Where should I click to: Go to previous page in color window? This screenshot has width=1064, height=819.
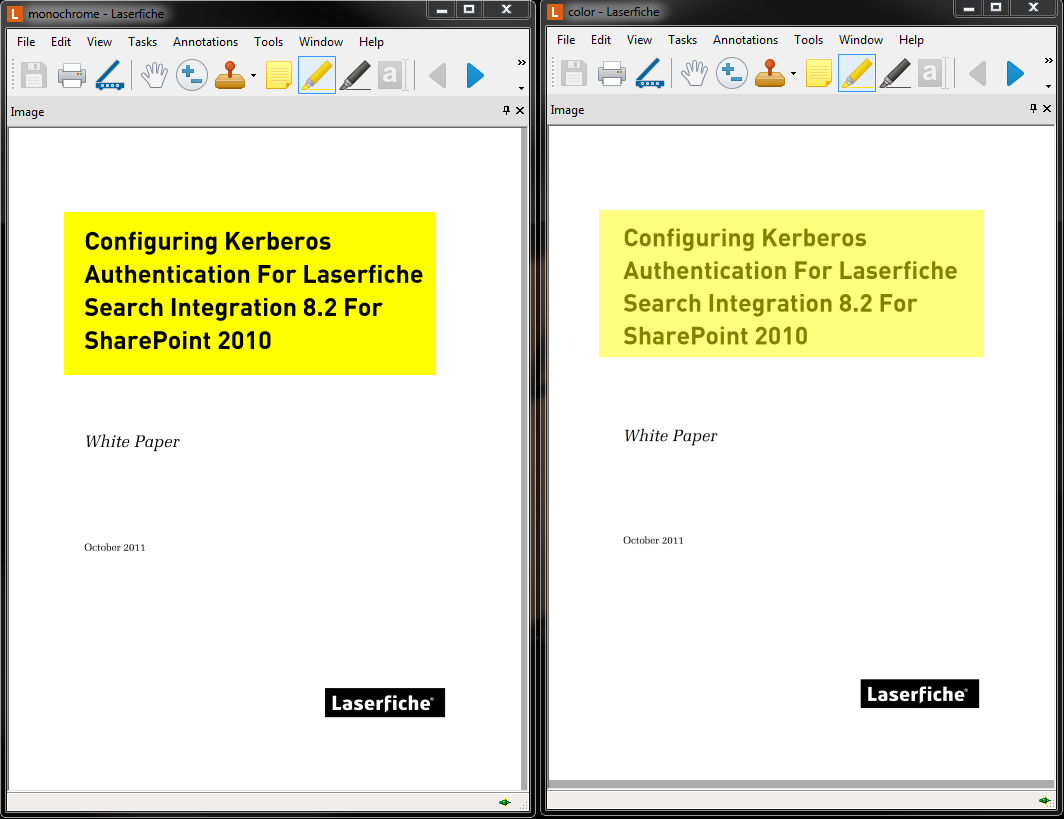coord(978,73)
